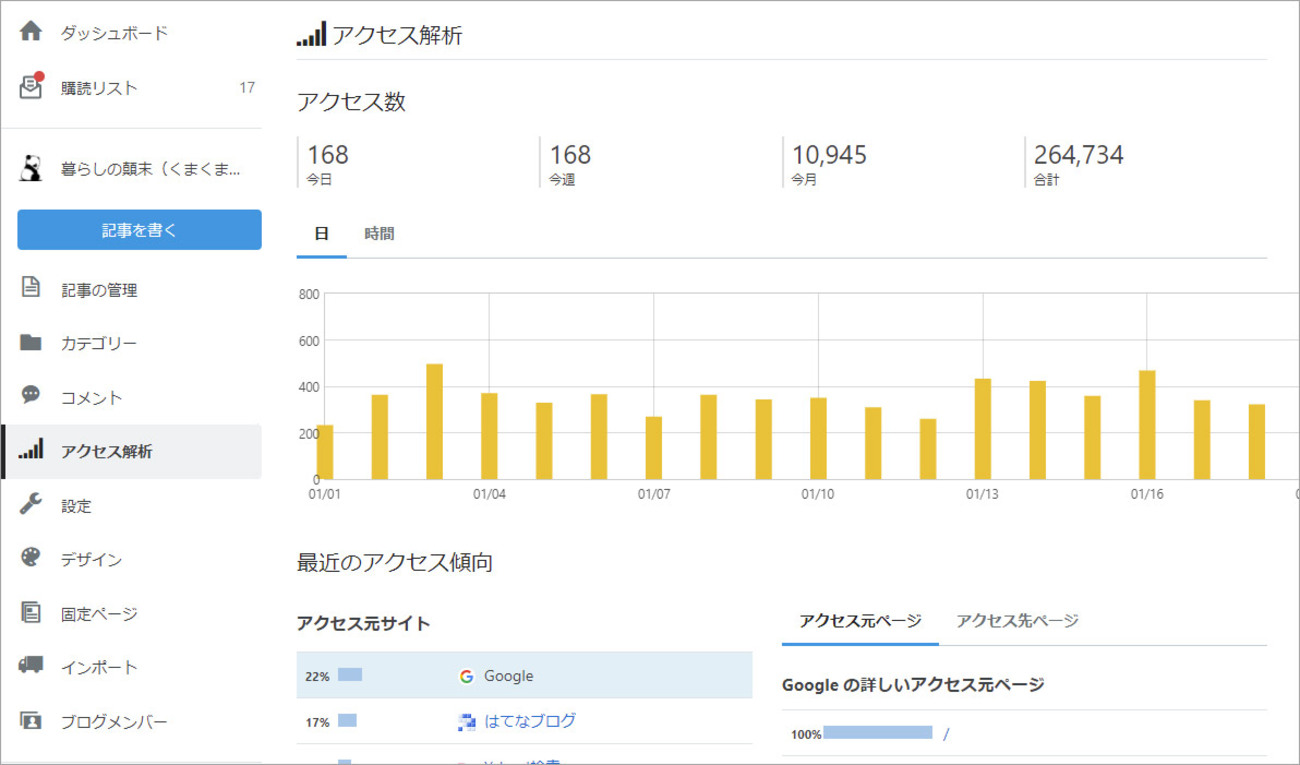
Task: Open the subscription list envelope icon
Action: tap(31, 87)
